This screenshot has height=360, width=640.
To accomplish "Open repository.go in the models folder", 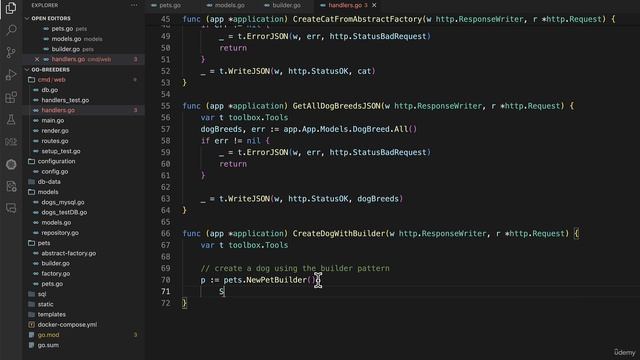I will pyautogui.click(x=60, y=233).
